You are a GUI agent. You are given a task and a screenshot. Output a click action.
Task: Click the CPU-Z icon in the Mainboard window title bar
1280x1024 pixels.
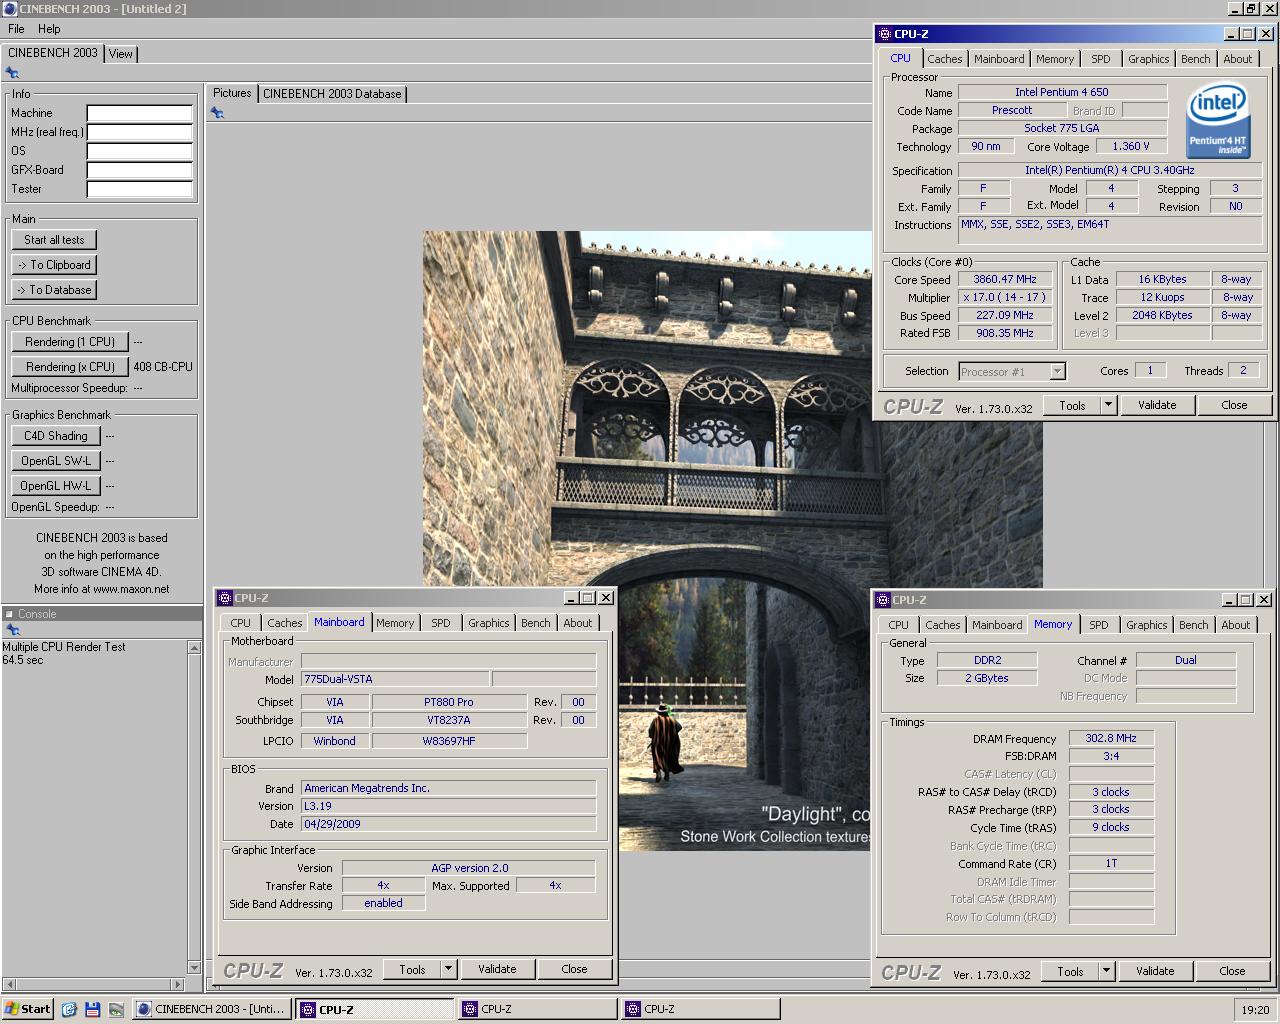point(225,598)
